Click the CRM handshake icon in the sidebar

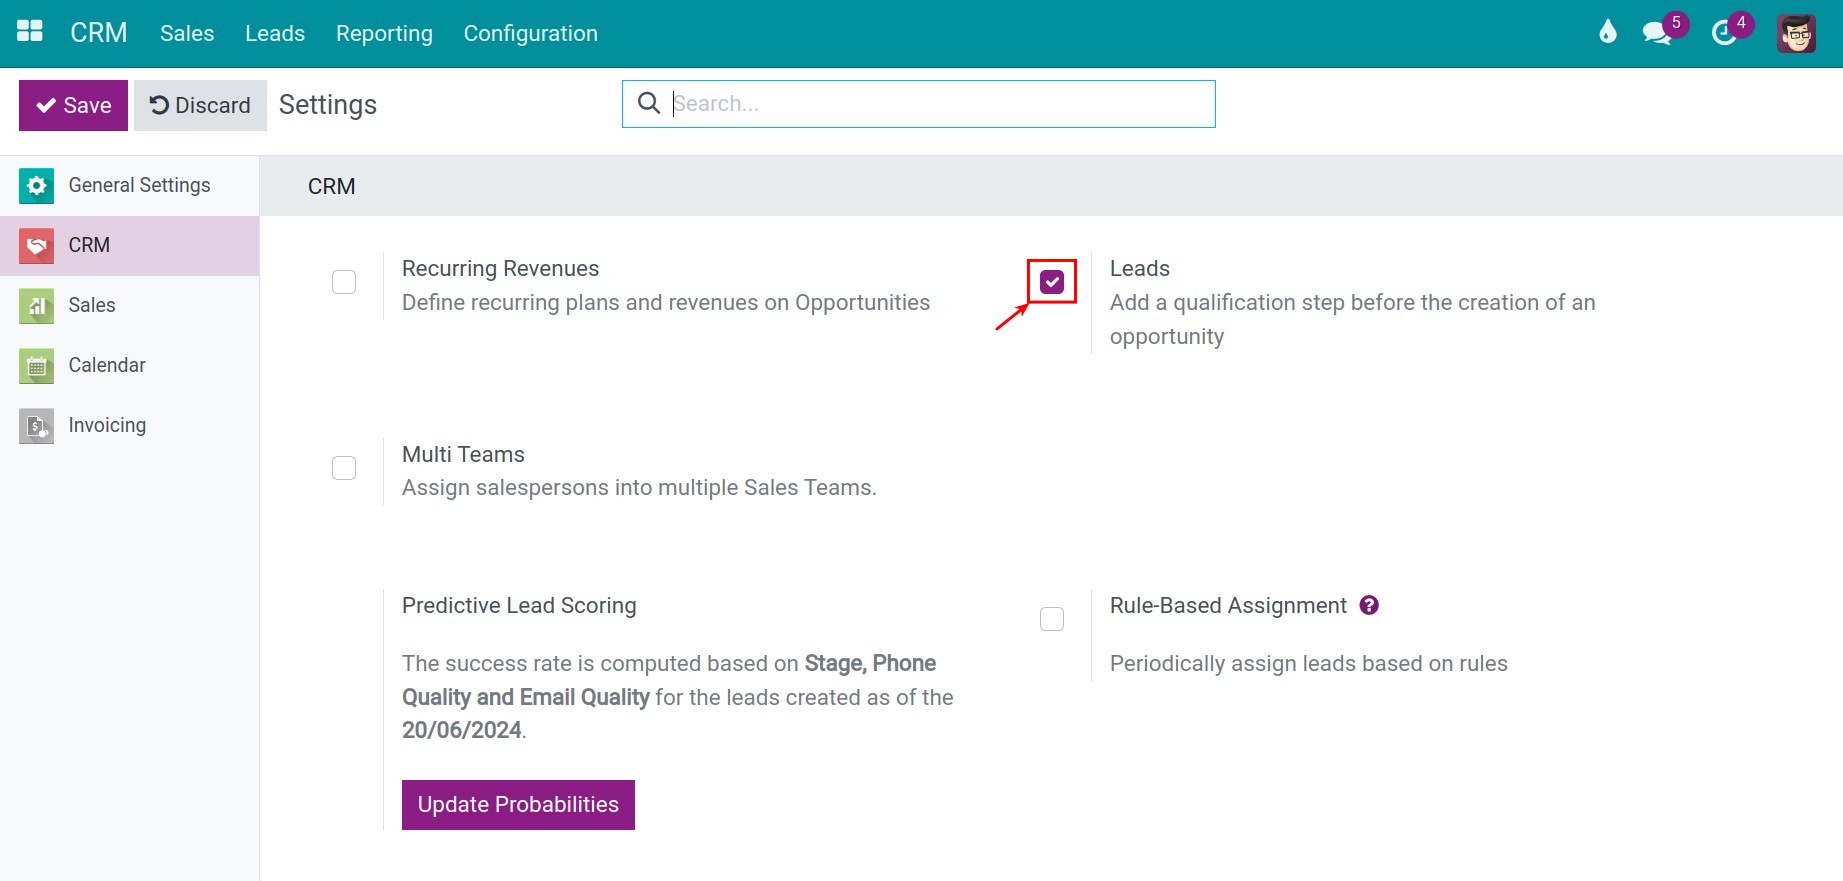[37, 246]
